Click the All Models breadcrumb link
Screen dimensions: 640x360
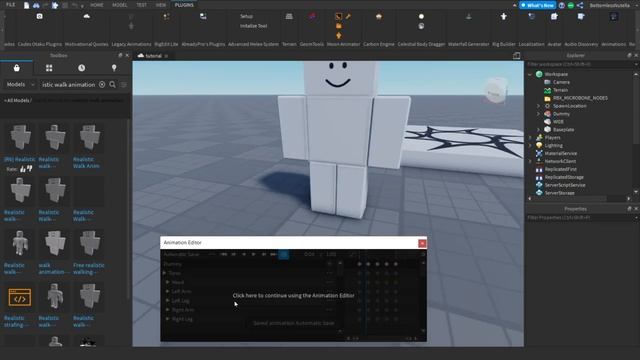[x=17, y=100]
